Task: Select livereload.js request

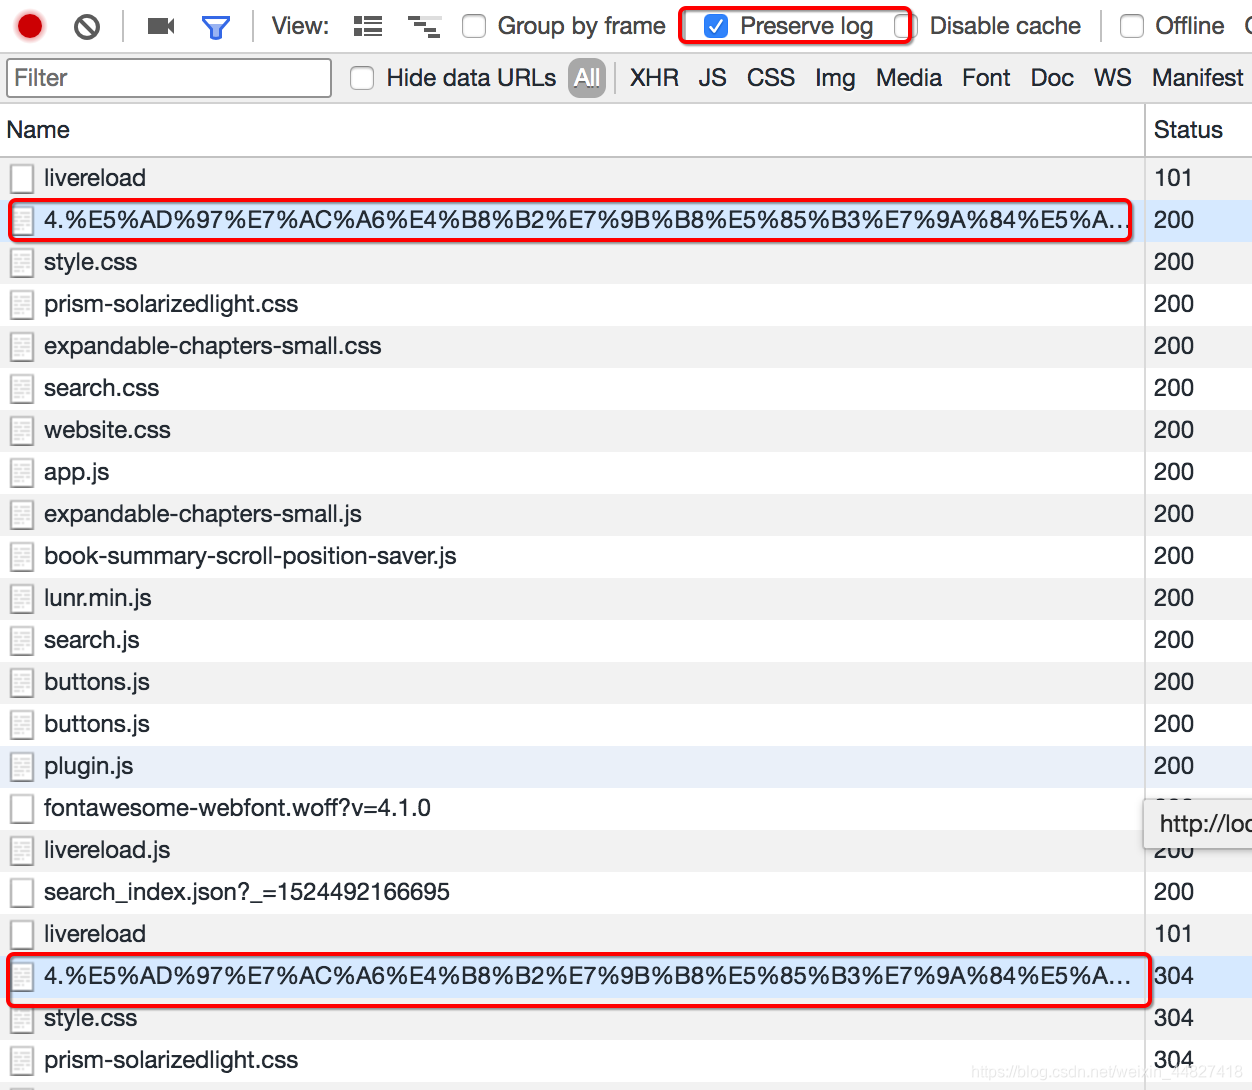Action: click(626, 850)
